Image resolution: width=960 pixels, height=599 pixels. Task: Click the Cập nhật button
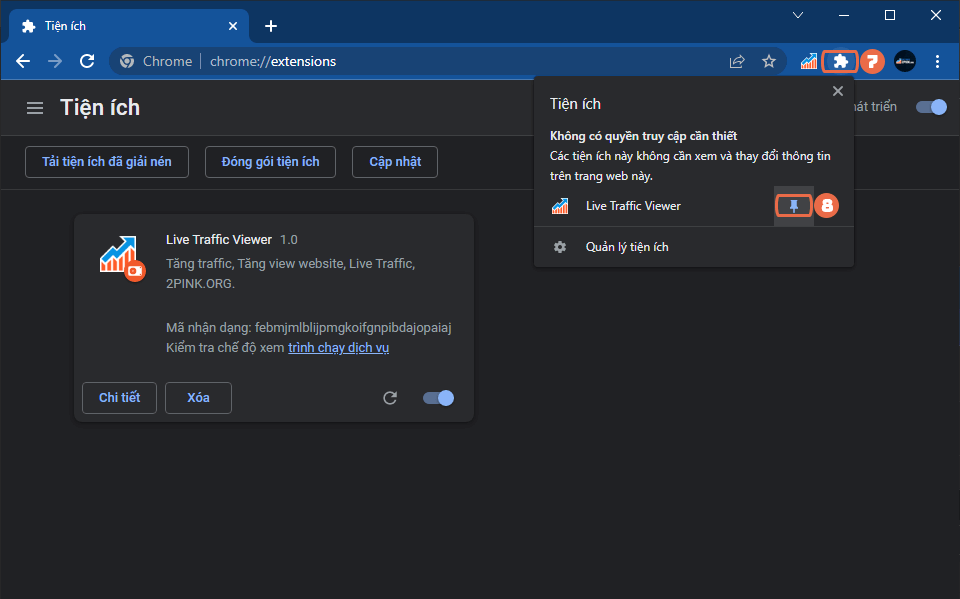pyautogui.click(x=395, y=162)
